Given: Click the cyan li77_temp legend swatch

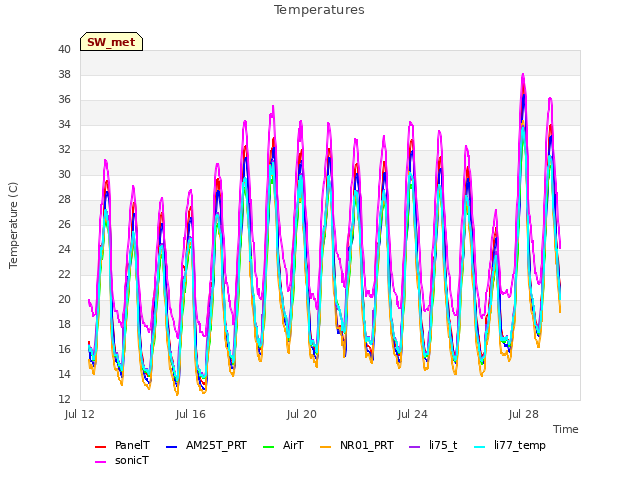Looking at the screenshot, I should click(x=480, y=447).
